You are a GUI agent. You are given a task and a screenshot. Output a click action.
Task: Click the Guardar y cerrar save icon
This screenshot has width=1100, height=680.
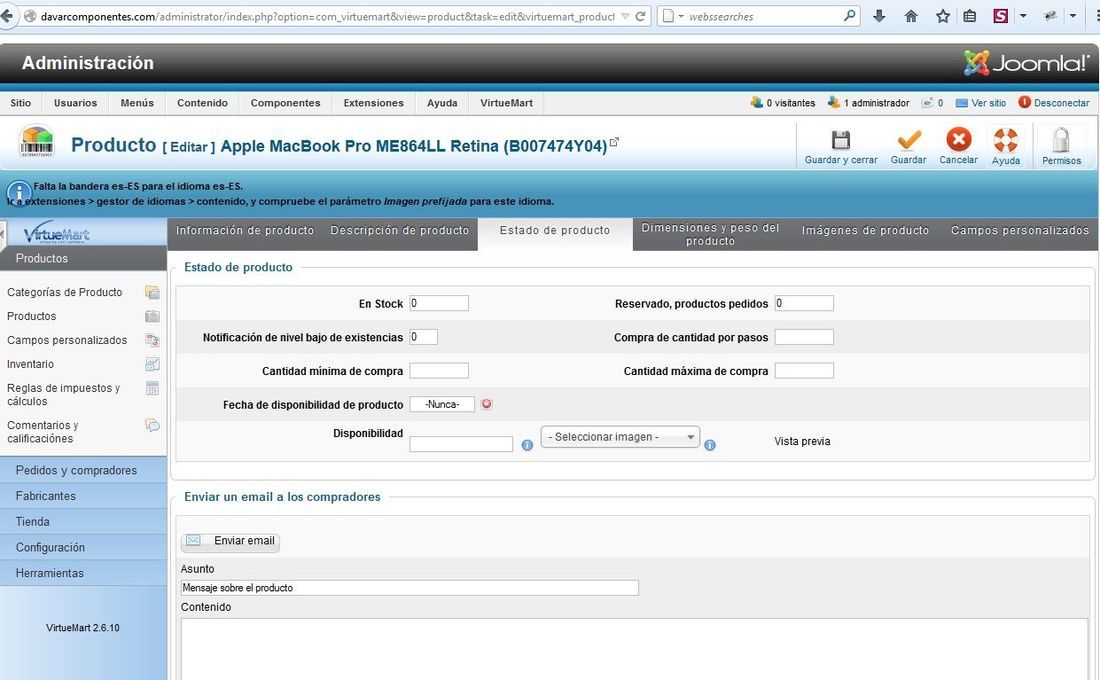(x=840, y=140)
